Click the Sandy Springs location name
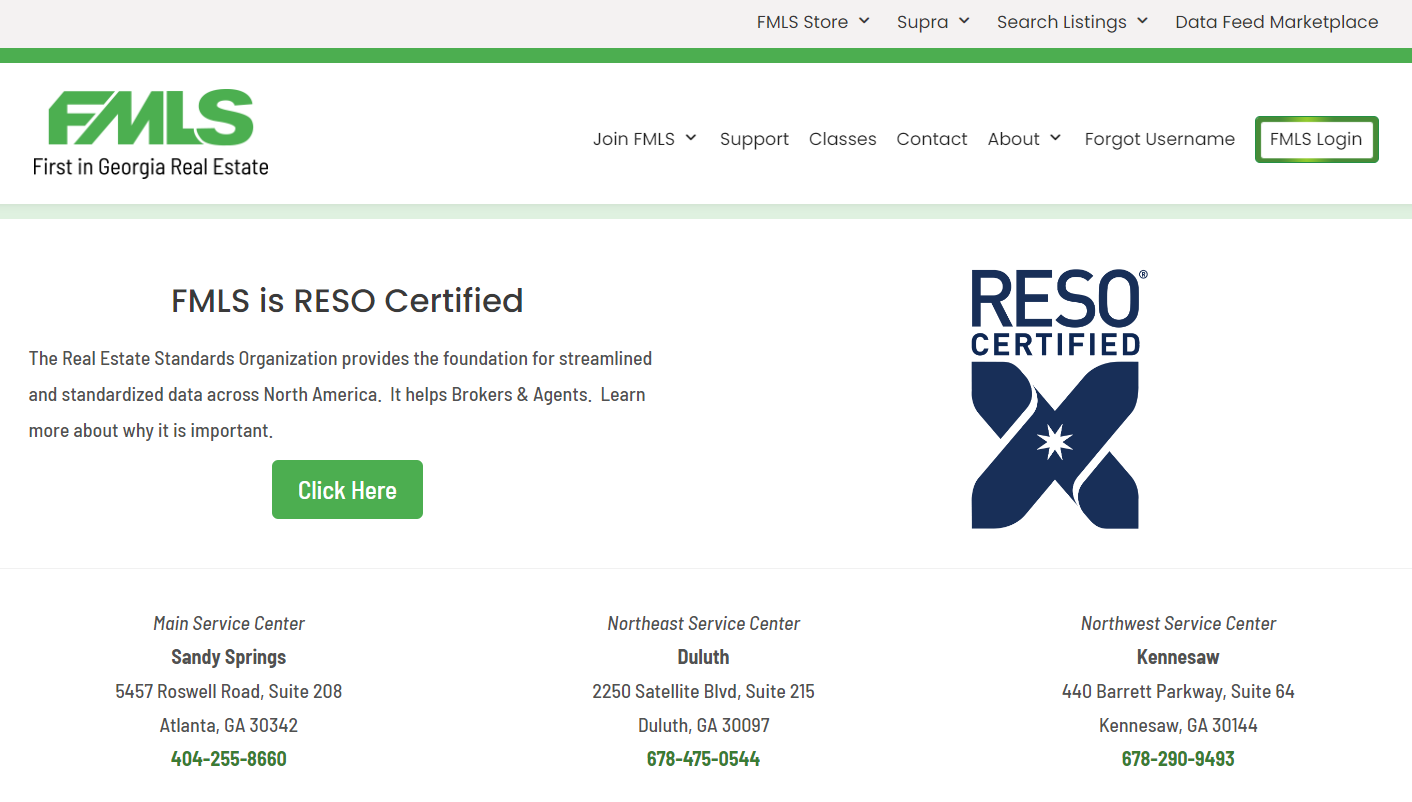This screenshot has width=1412, height=802. (229, 657)
